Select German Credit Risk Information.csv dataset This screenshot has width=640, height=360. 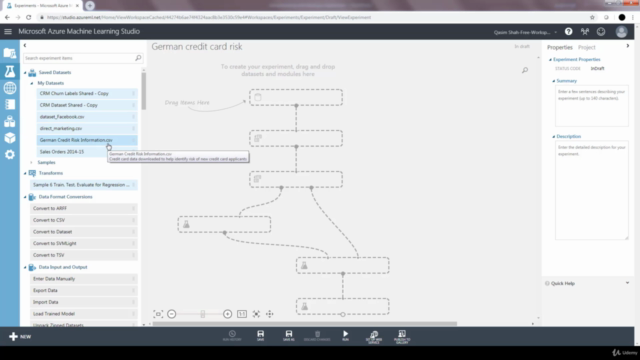(x=87, y=140)
